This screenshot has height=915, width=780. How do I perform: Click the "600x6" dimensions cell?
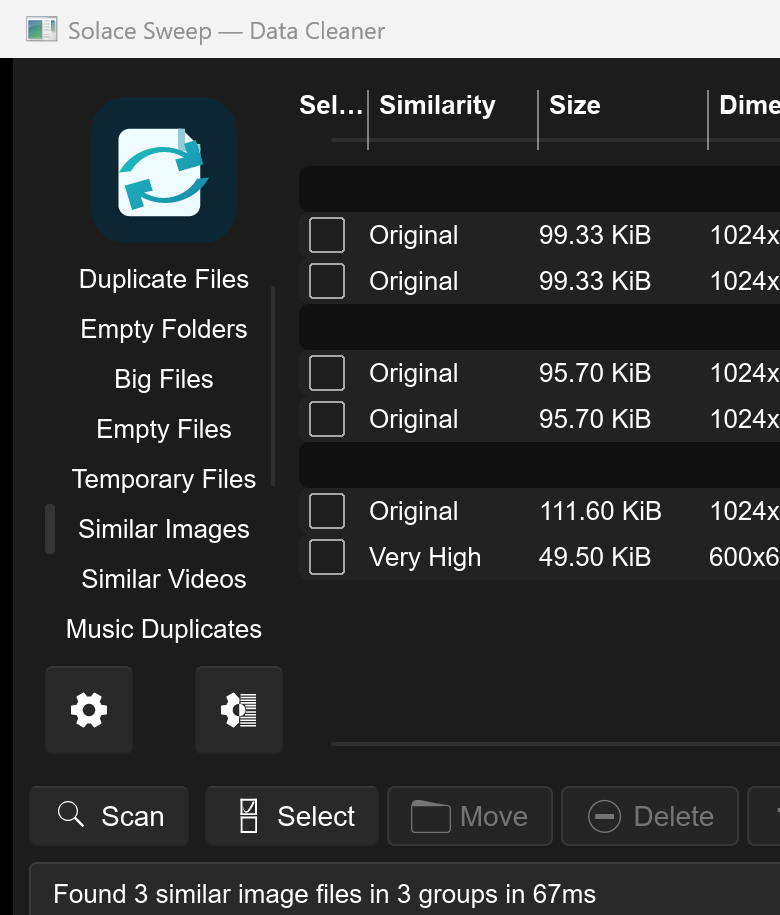click(x=744, y=557)
